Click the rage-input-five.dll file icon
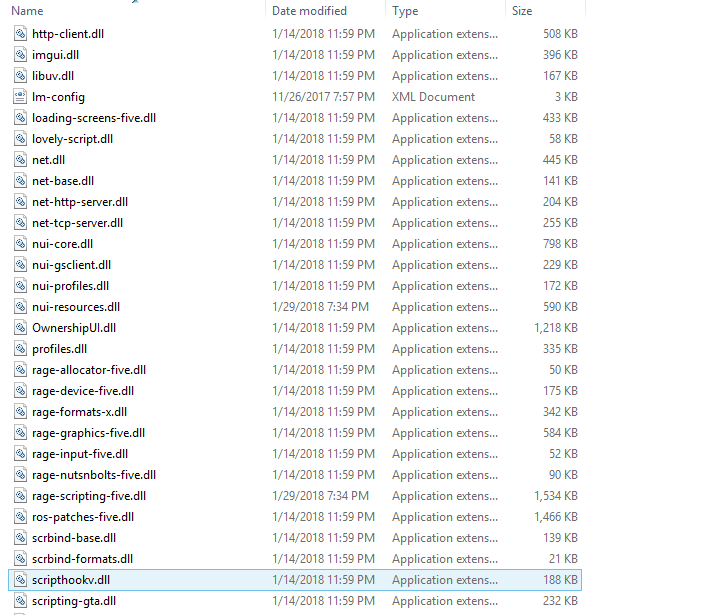Image resolution: width=712 pixels, height=615 pixels. pos(20,454)
